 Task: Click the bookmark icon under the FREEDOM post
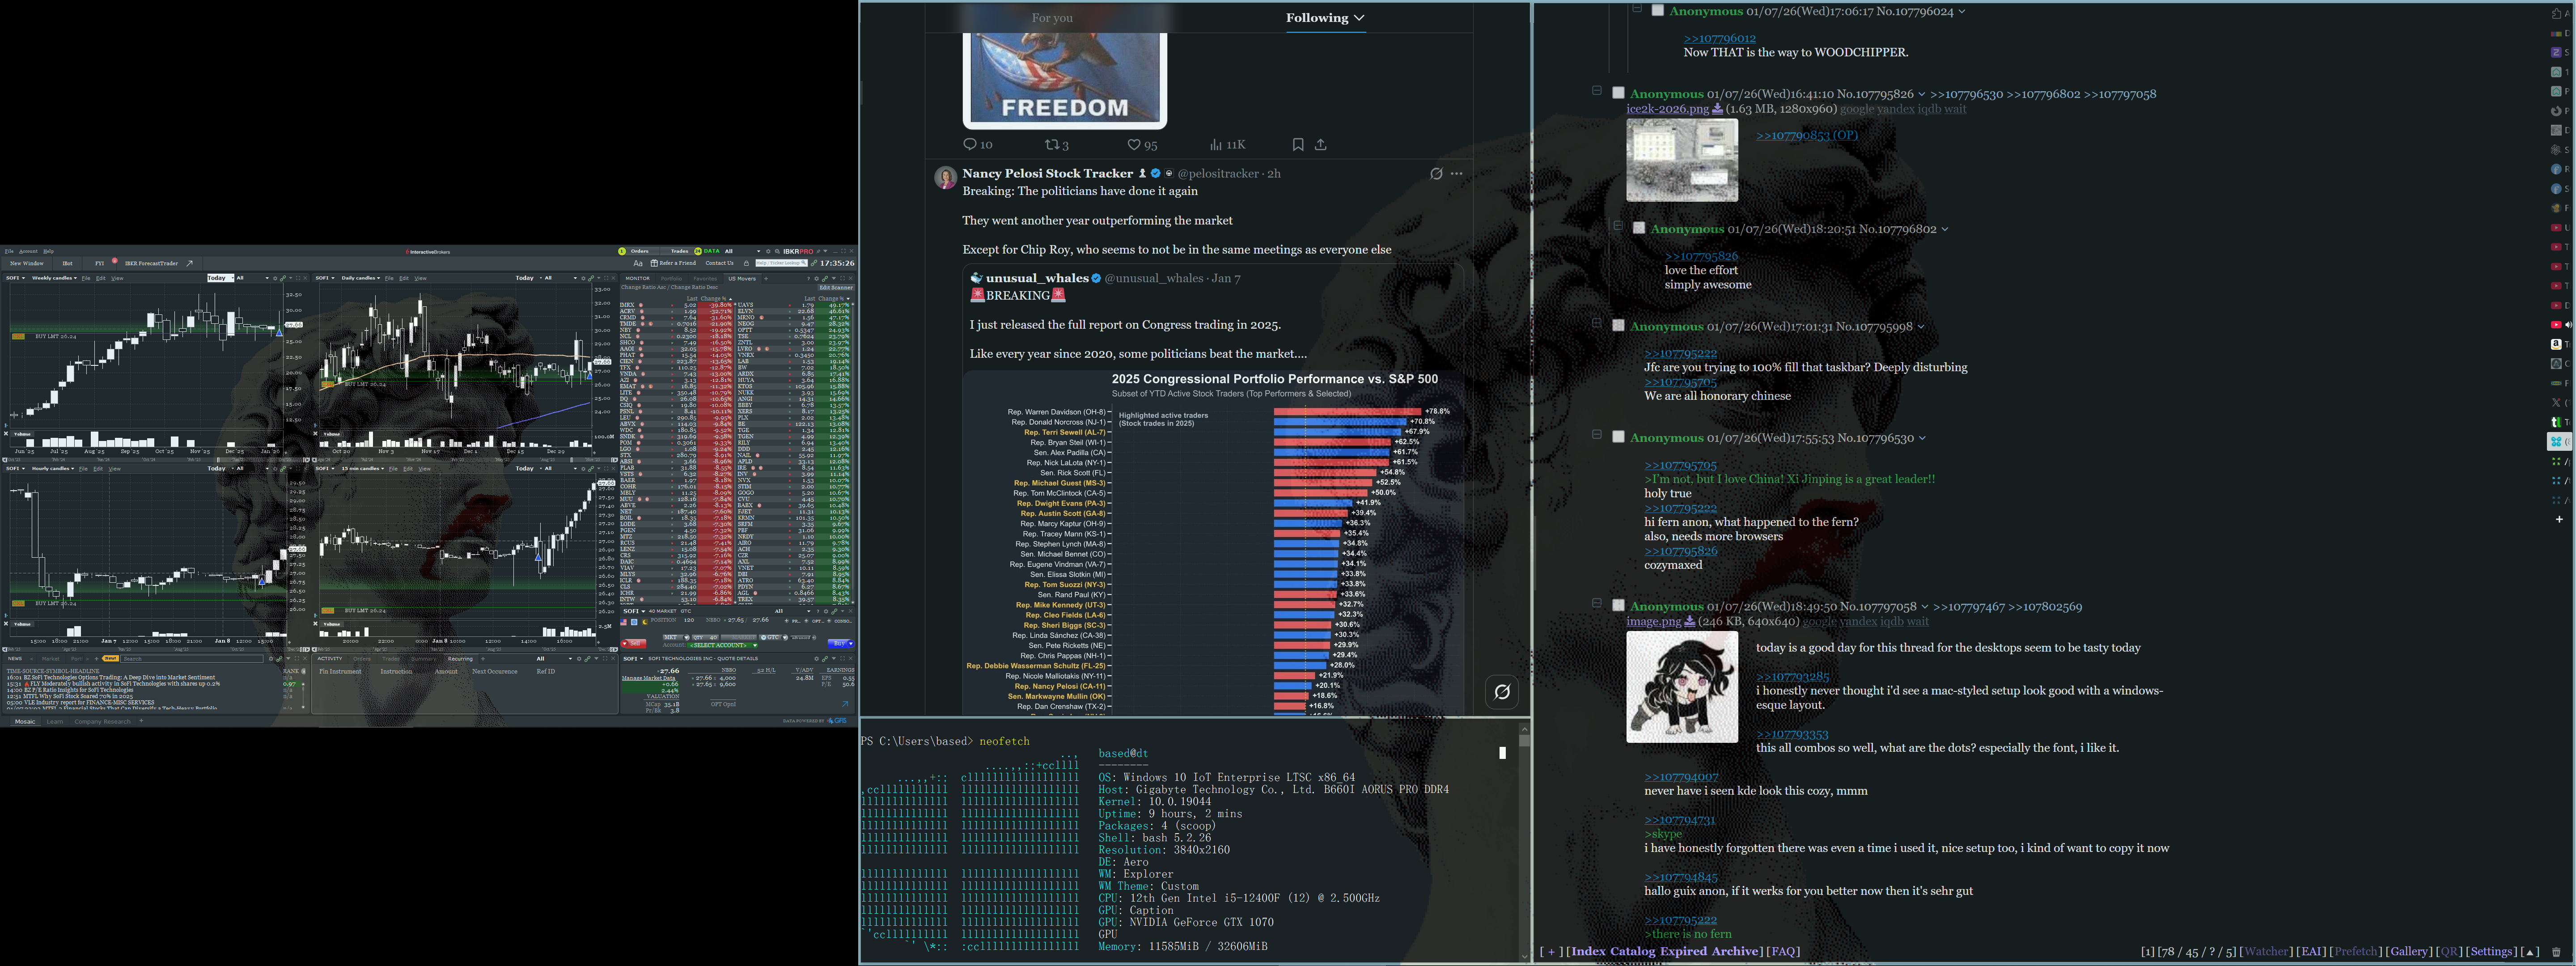point(1297,145)
